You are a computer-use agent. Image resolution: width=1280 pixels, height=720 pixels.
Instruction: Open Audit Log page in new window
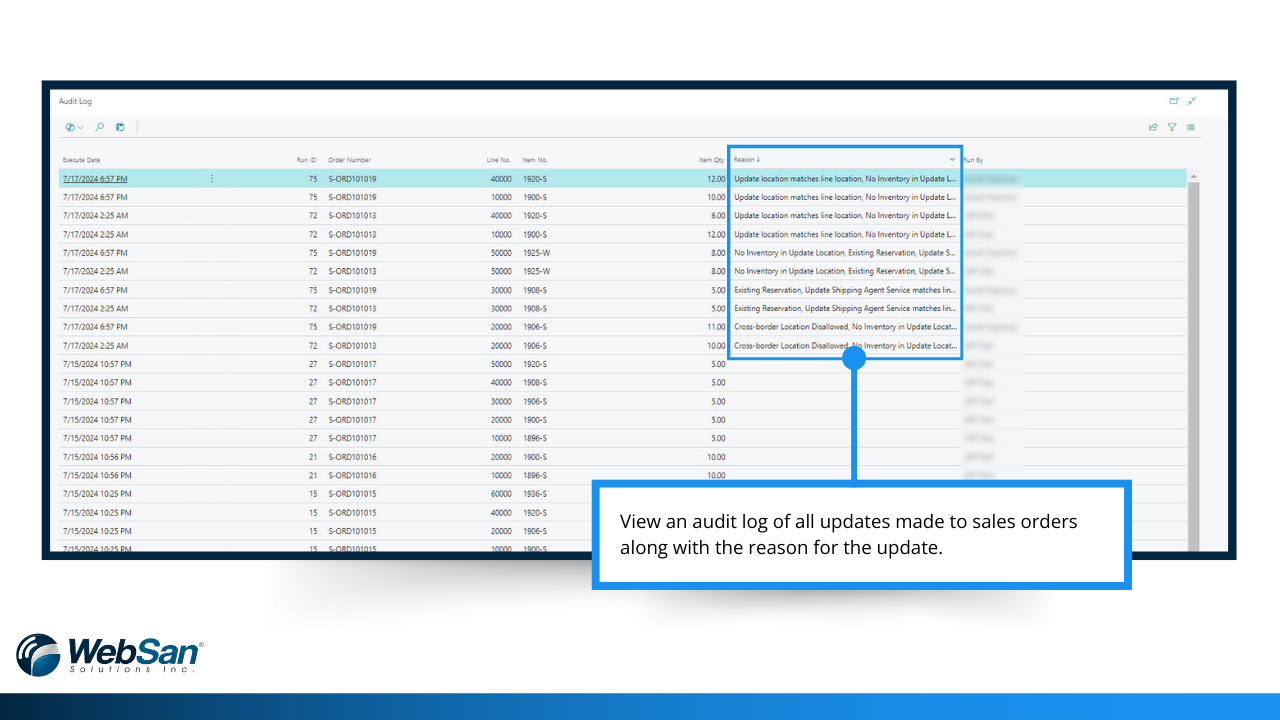1174,101
